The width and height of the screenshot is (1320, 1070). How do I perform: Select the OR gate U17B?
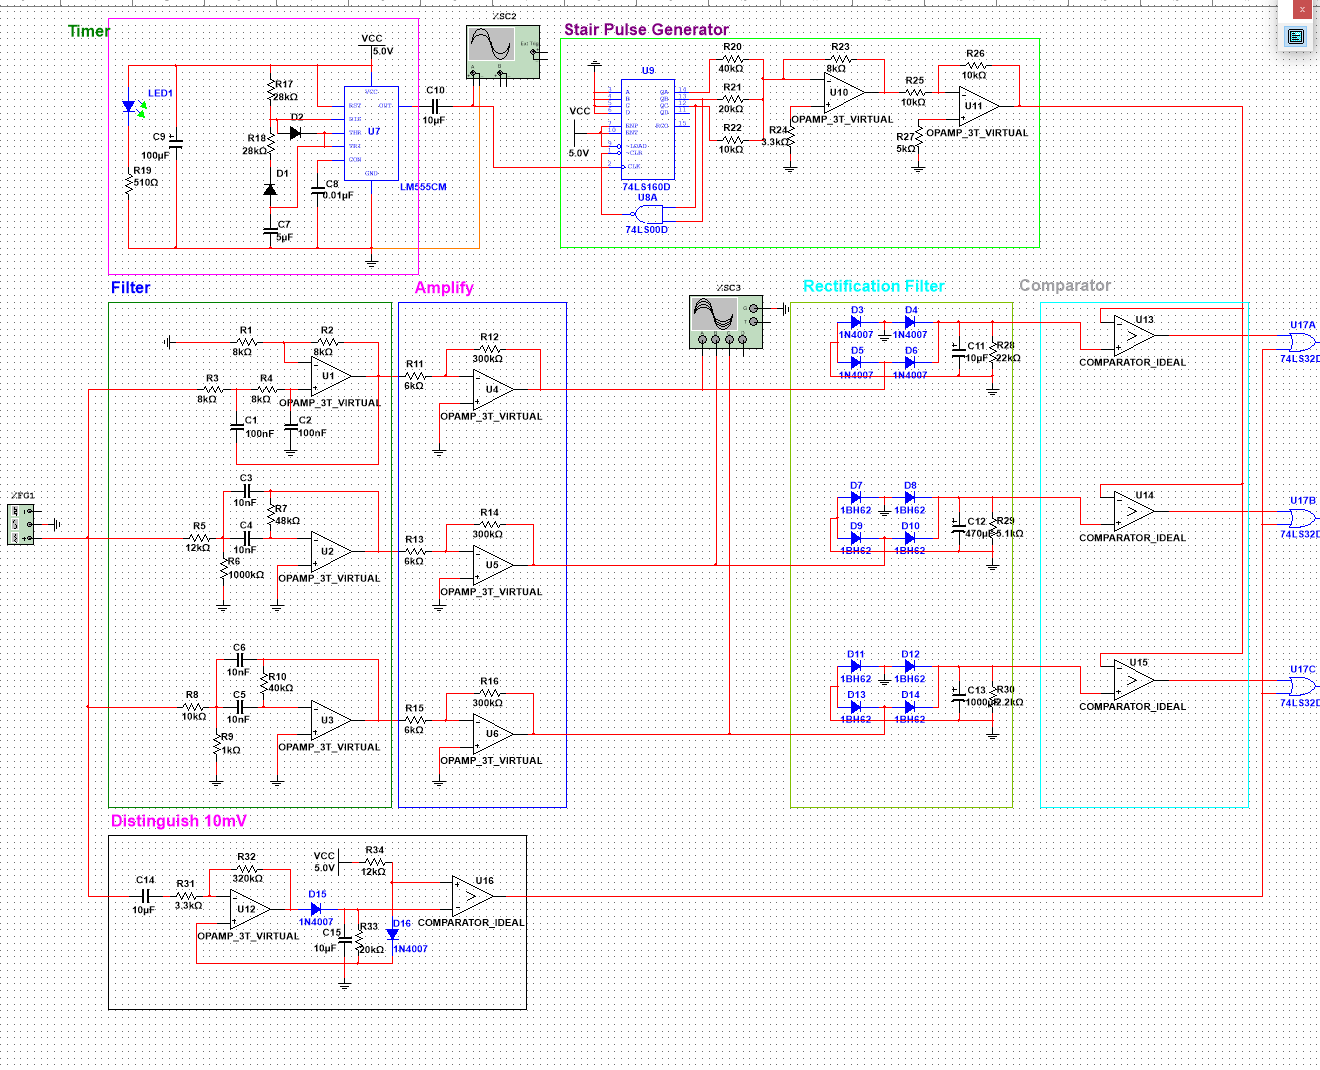[x=1303, y=517]
